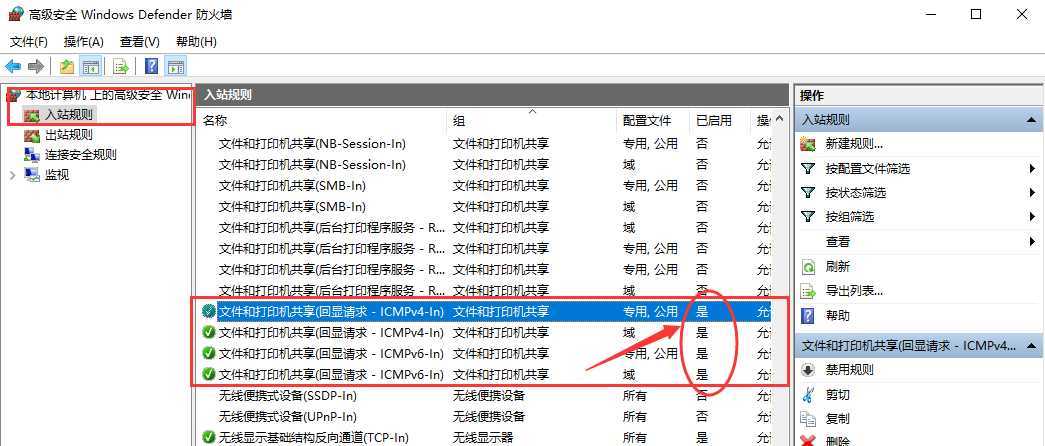Select 连接安全规则 in the left tree
Screen dimensions: 1045x446
click(x=81, y=155)
